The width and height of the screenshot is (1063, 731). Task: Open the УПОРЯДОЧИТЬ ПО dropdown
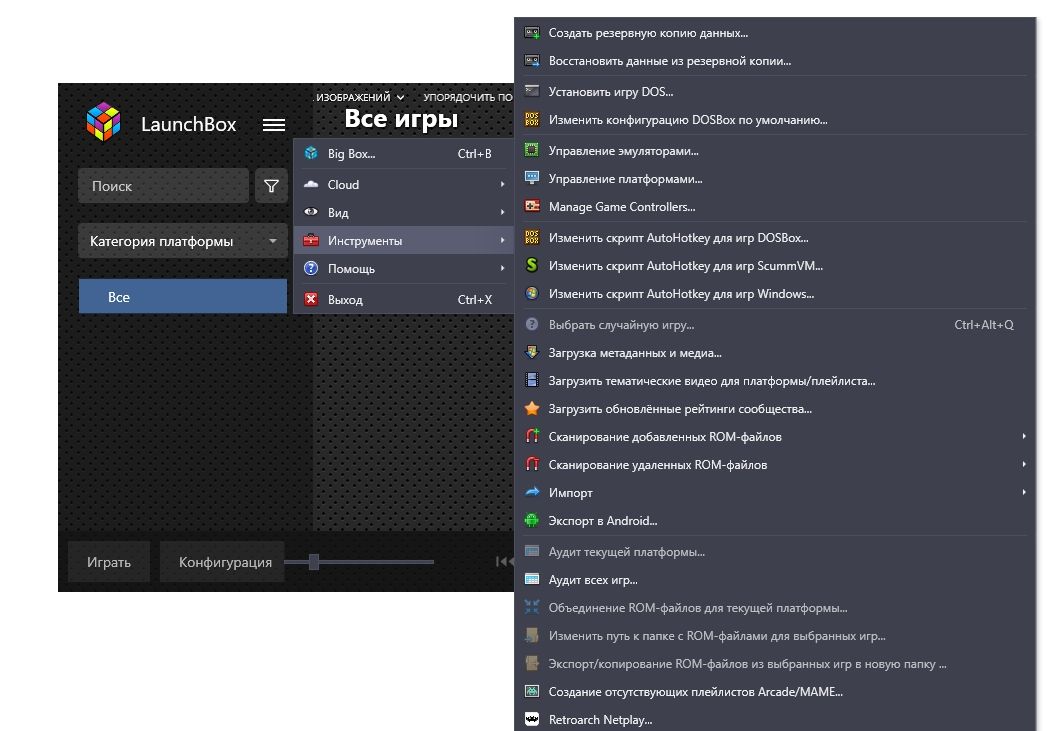point(468,98)
